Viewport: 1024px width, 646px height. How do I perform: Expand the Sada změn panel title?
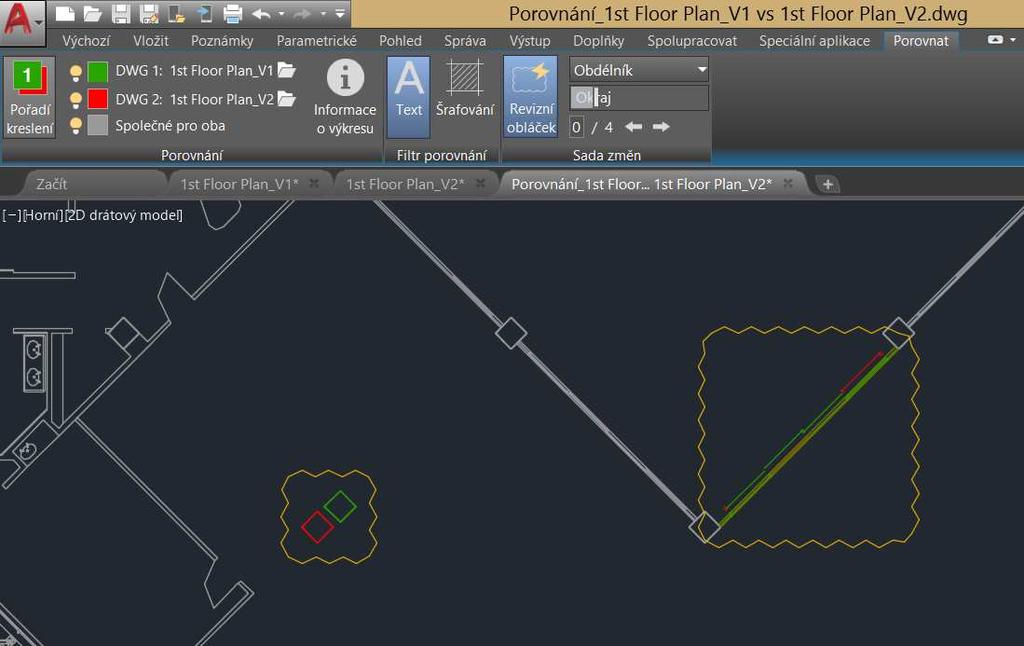click(607, 155)
